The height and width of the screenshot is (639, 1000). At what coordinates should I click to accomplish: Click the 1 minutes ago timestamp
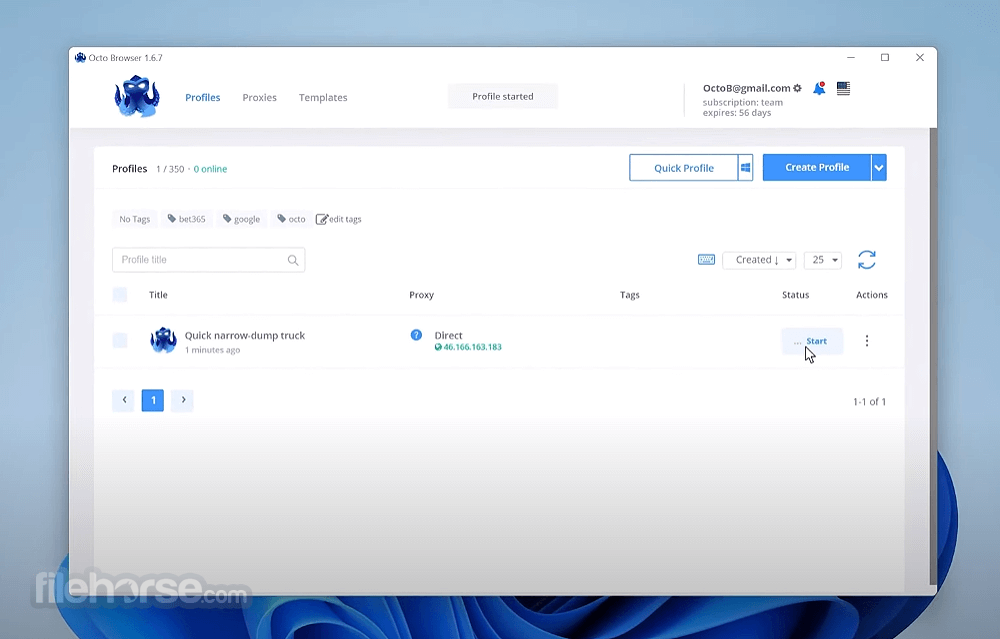(x=212, y=350)
